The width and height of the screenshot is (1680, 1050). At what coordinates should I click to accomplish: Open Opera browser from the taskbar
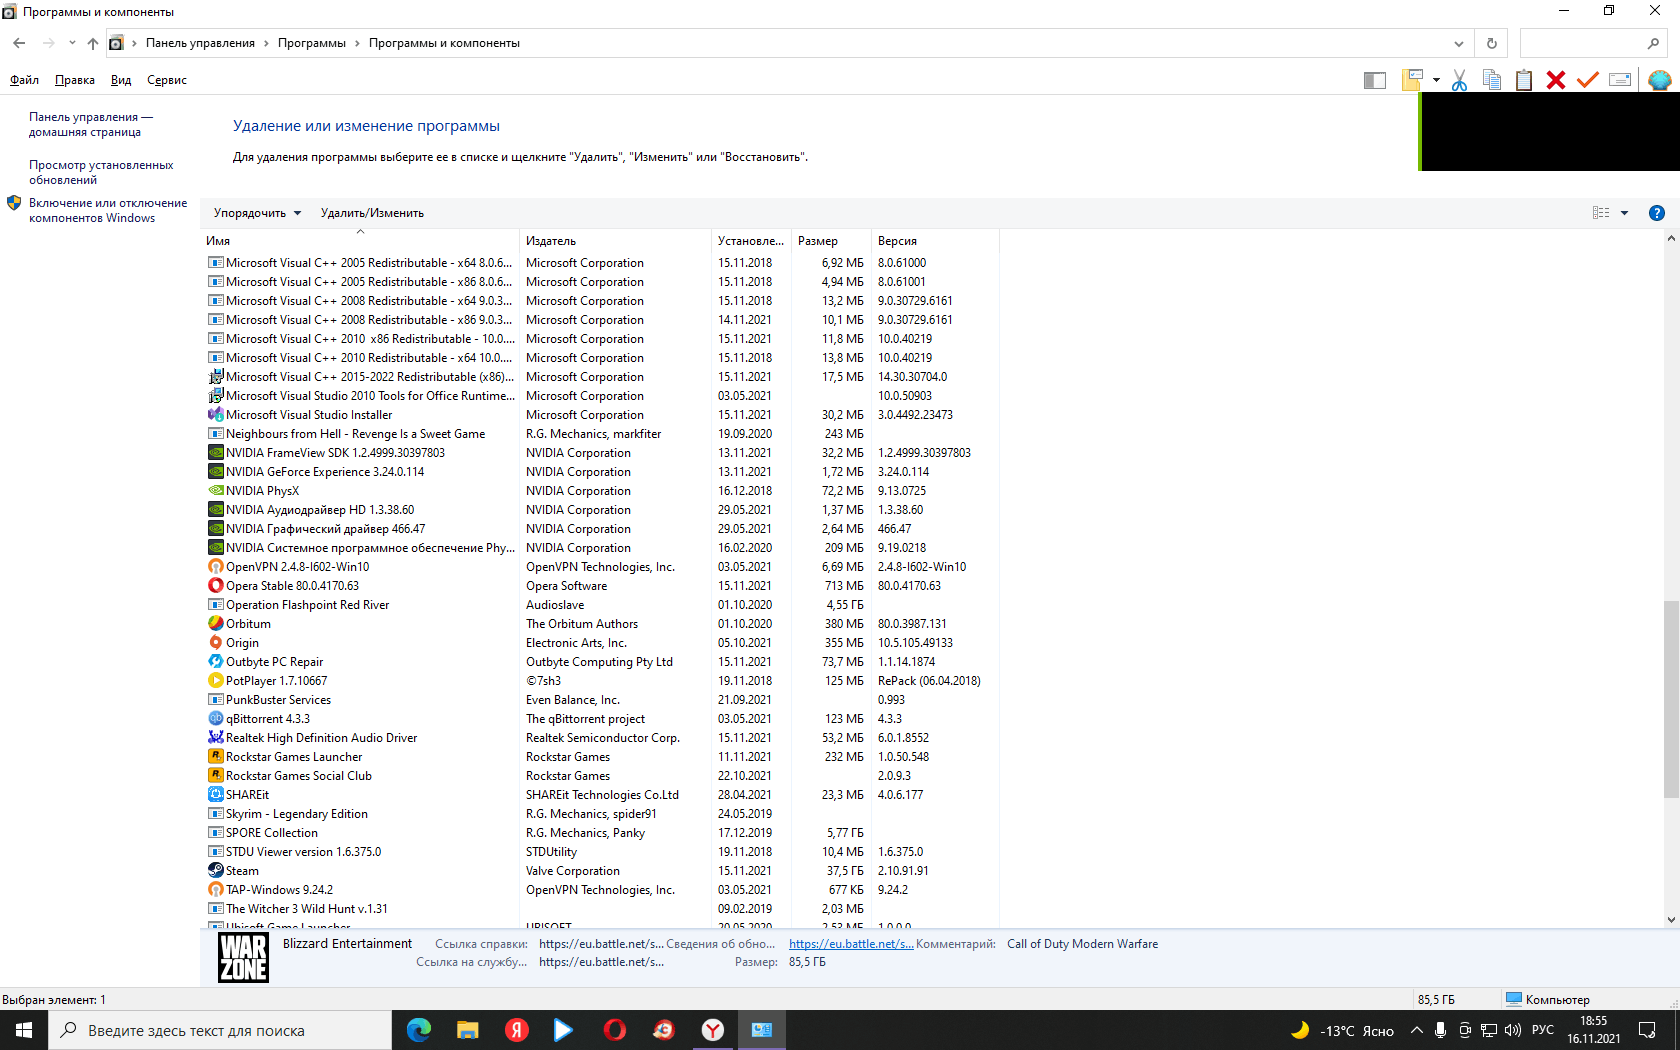pyautogui.click(x=615, y=1030)
